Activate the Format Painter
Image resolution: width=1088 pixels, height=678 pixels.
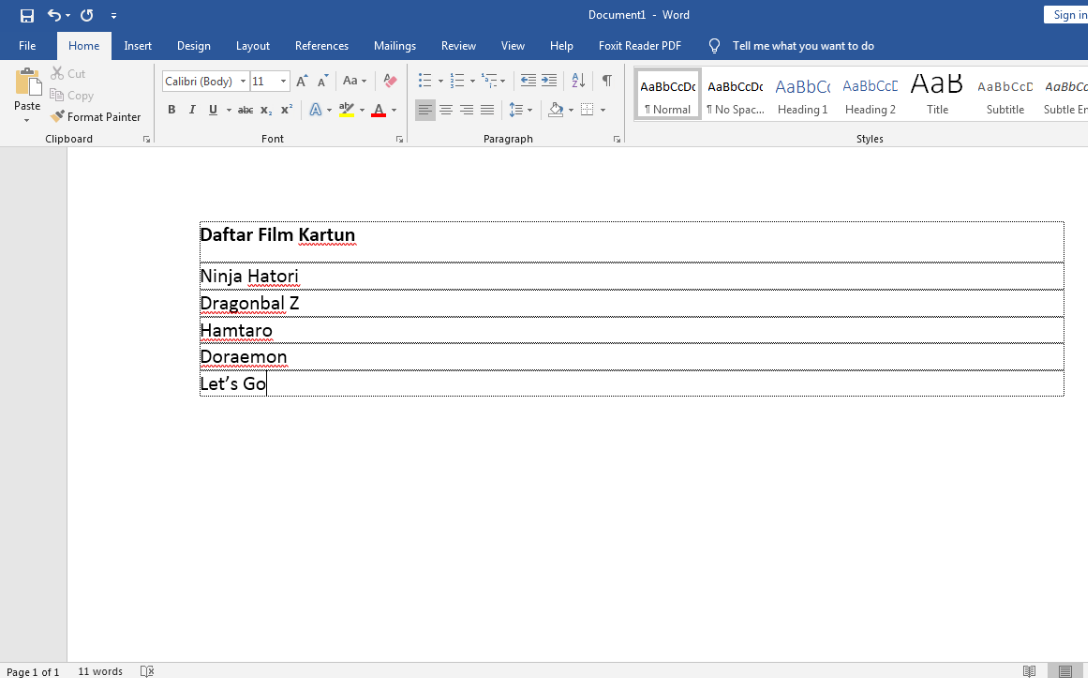pyautogui.click(x=96, y=116)
